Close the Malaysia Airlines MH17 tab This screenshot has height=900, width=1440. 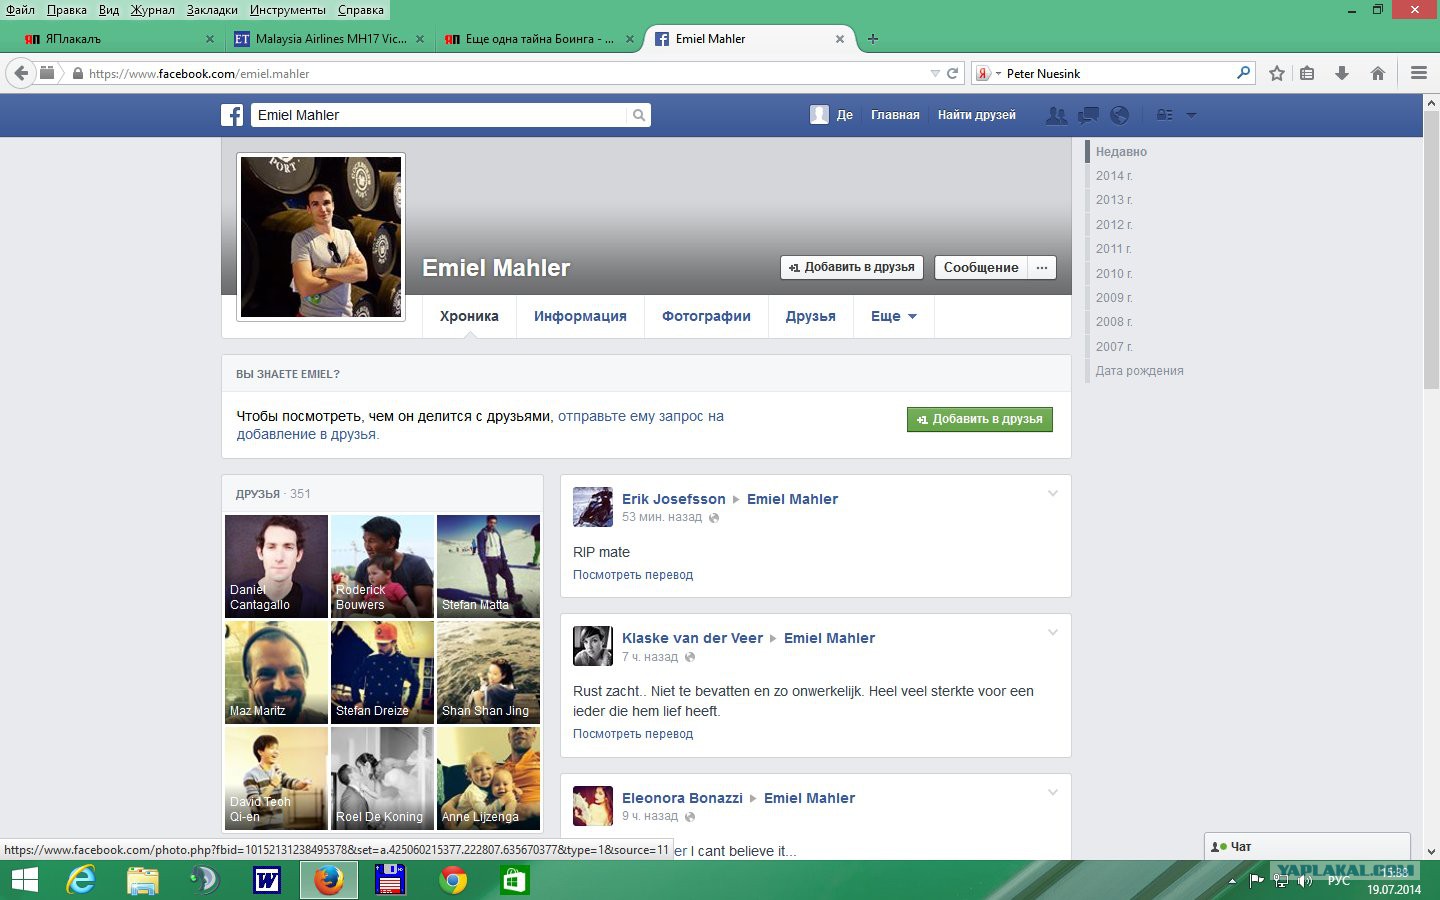click(x=420, y=39)
